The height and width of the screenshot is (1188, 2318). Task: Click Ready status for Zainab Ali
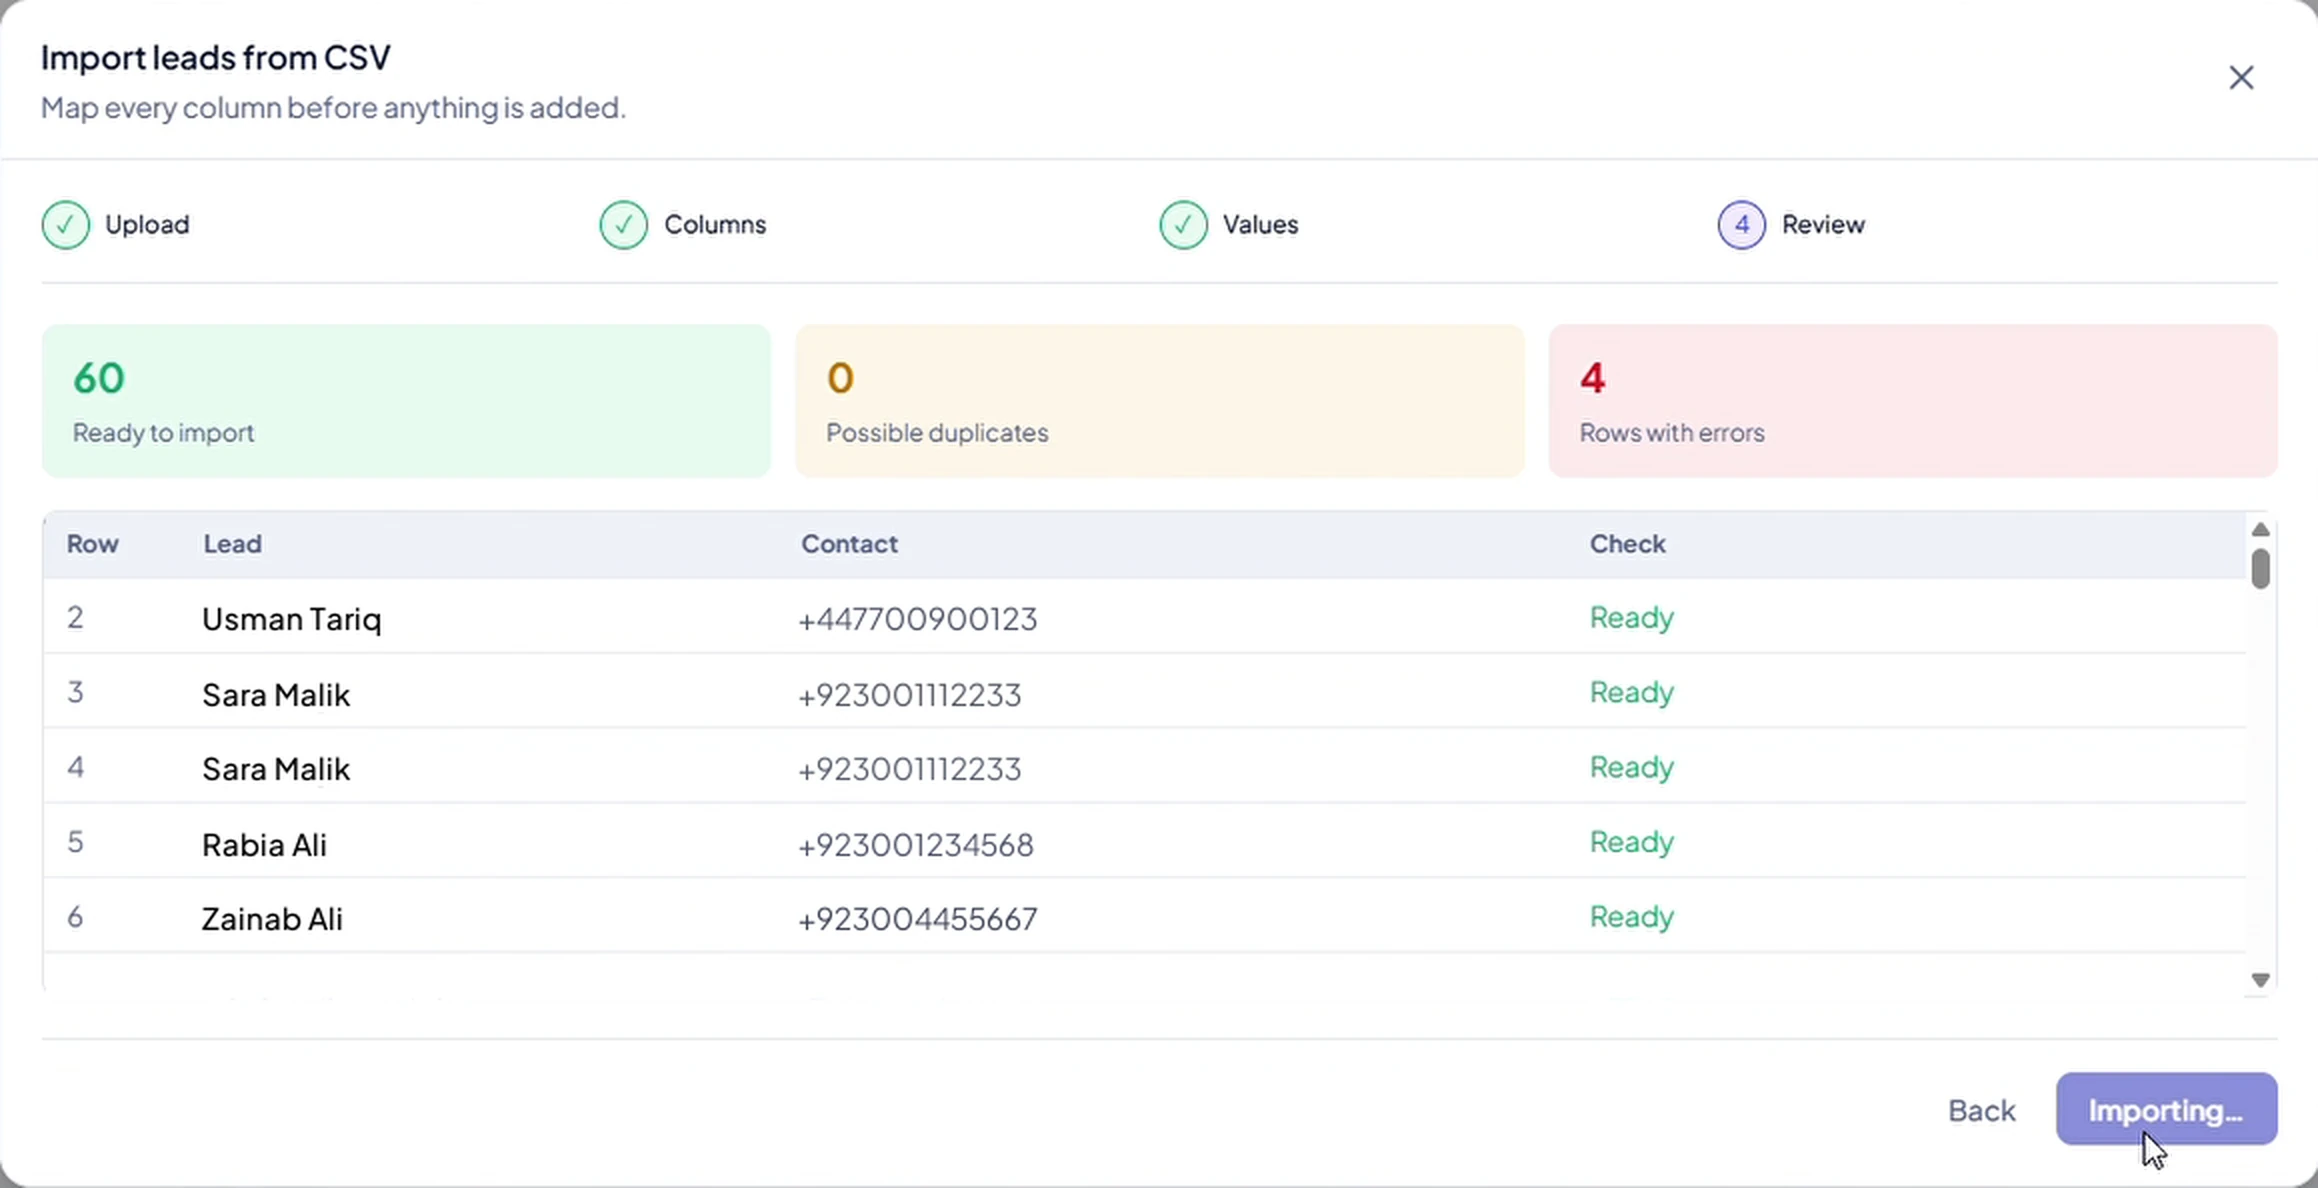[1632, 917]
